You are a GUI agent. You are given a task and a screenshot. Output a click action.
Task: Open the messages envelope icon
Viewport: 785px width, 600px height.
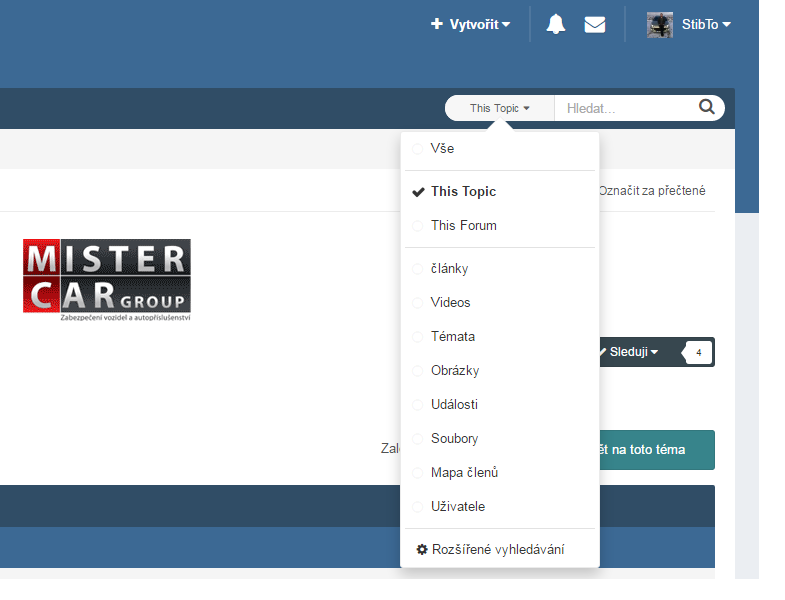click(595, 25)
